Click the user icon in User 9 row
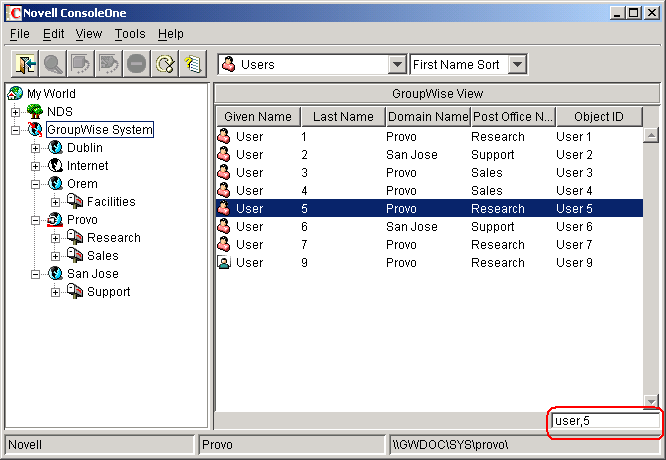This screenshot has height=460, width=666. click(x=224, y=262)
